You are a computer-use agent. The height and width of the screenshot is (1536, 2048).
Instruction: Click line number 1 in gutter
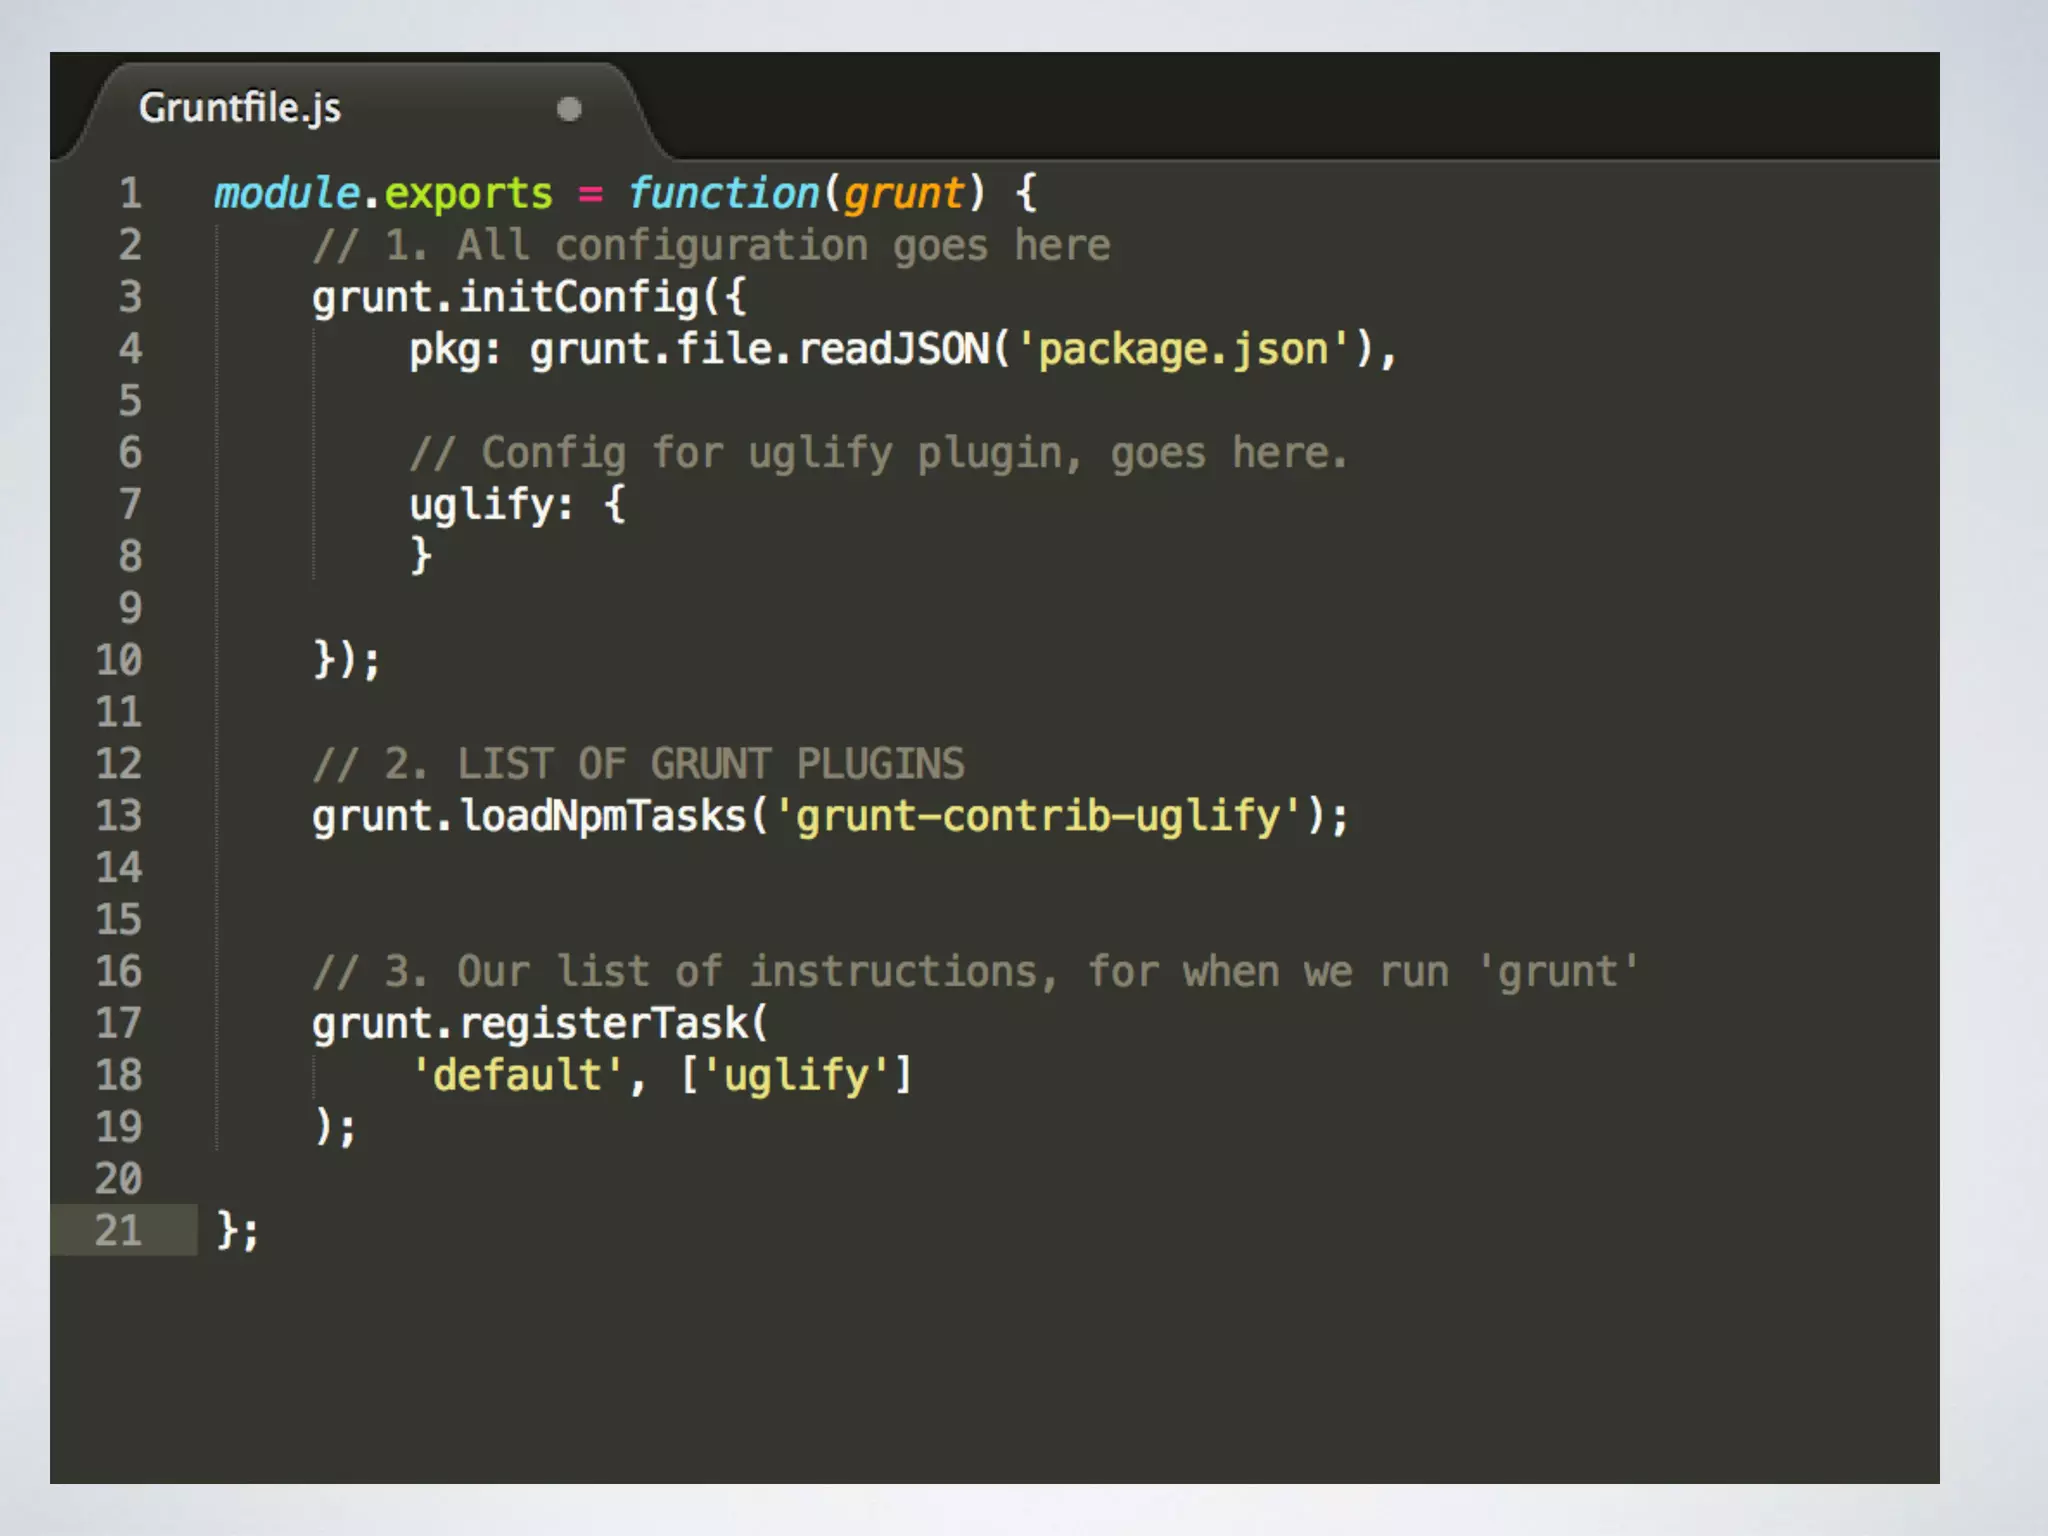(x=130, y=193)
